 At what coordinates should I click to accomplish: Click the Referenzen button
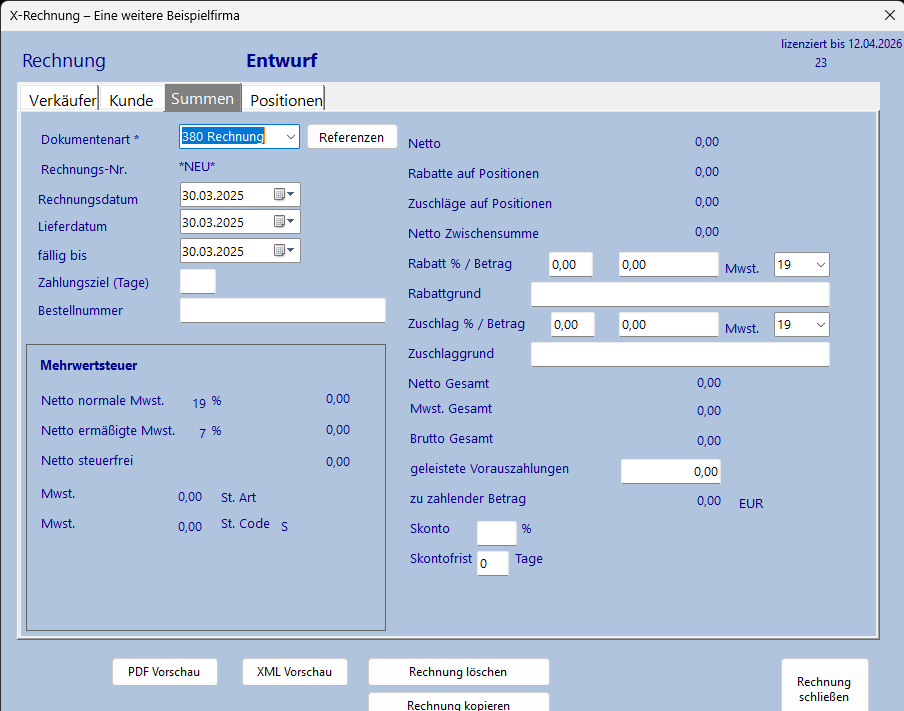tap(352, 137)
